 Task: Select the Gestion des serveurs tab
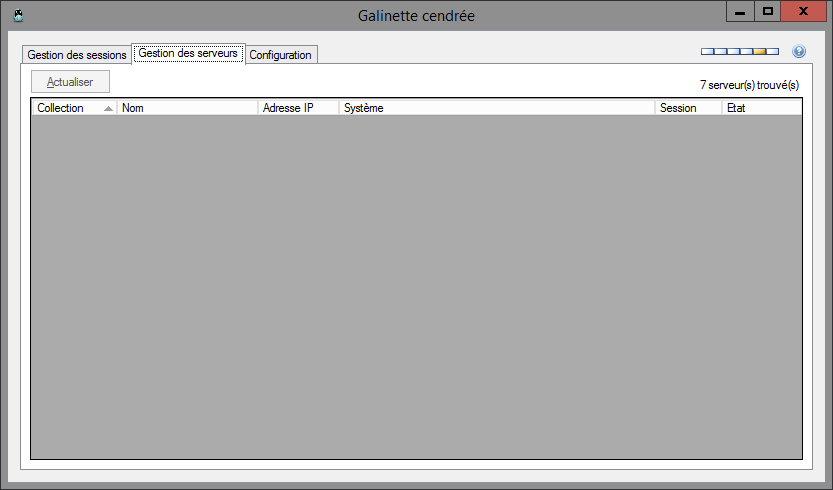click(x=188, y=53)
